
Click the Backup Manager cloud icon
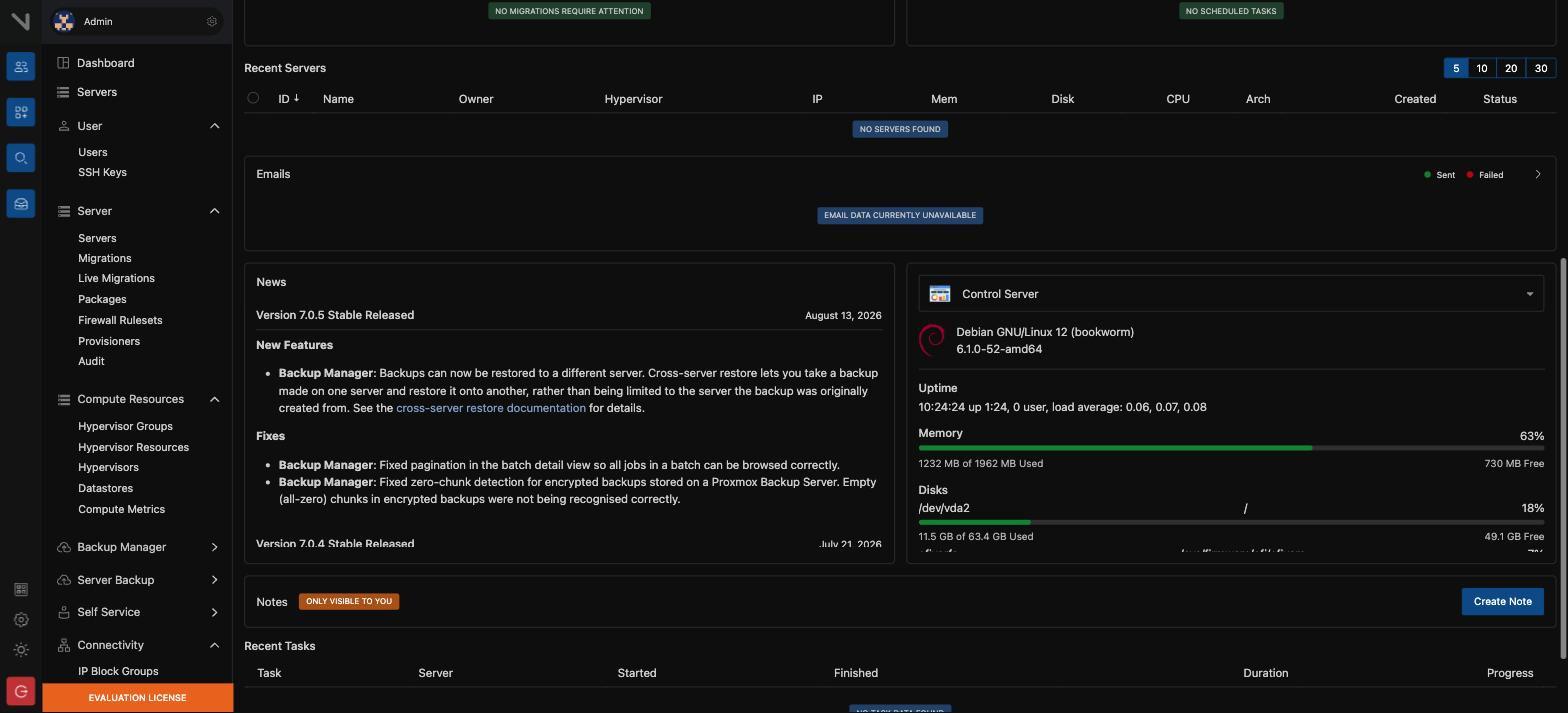pyautogui.click(x=63, y=547)
